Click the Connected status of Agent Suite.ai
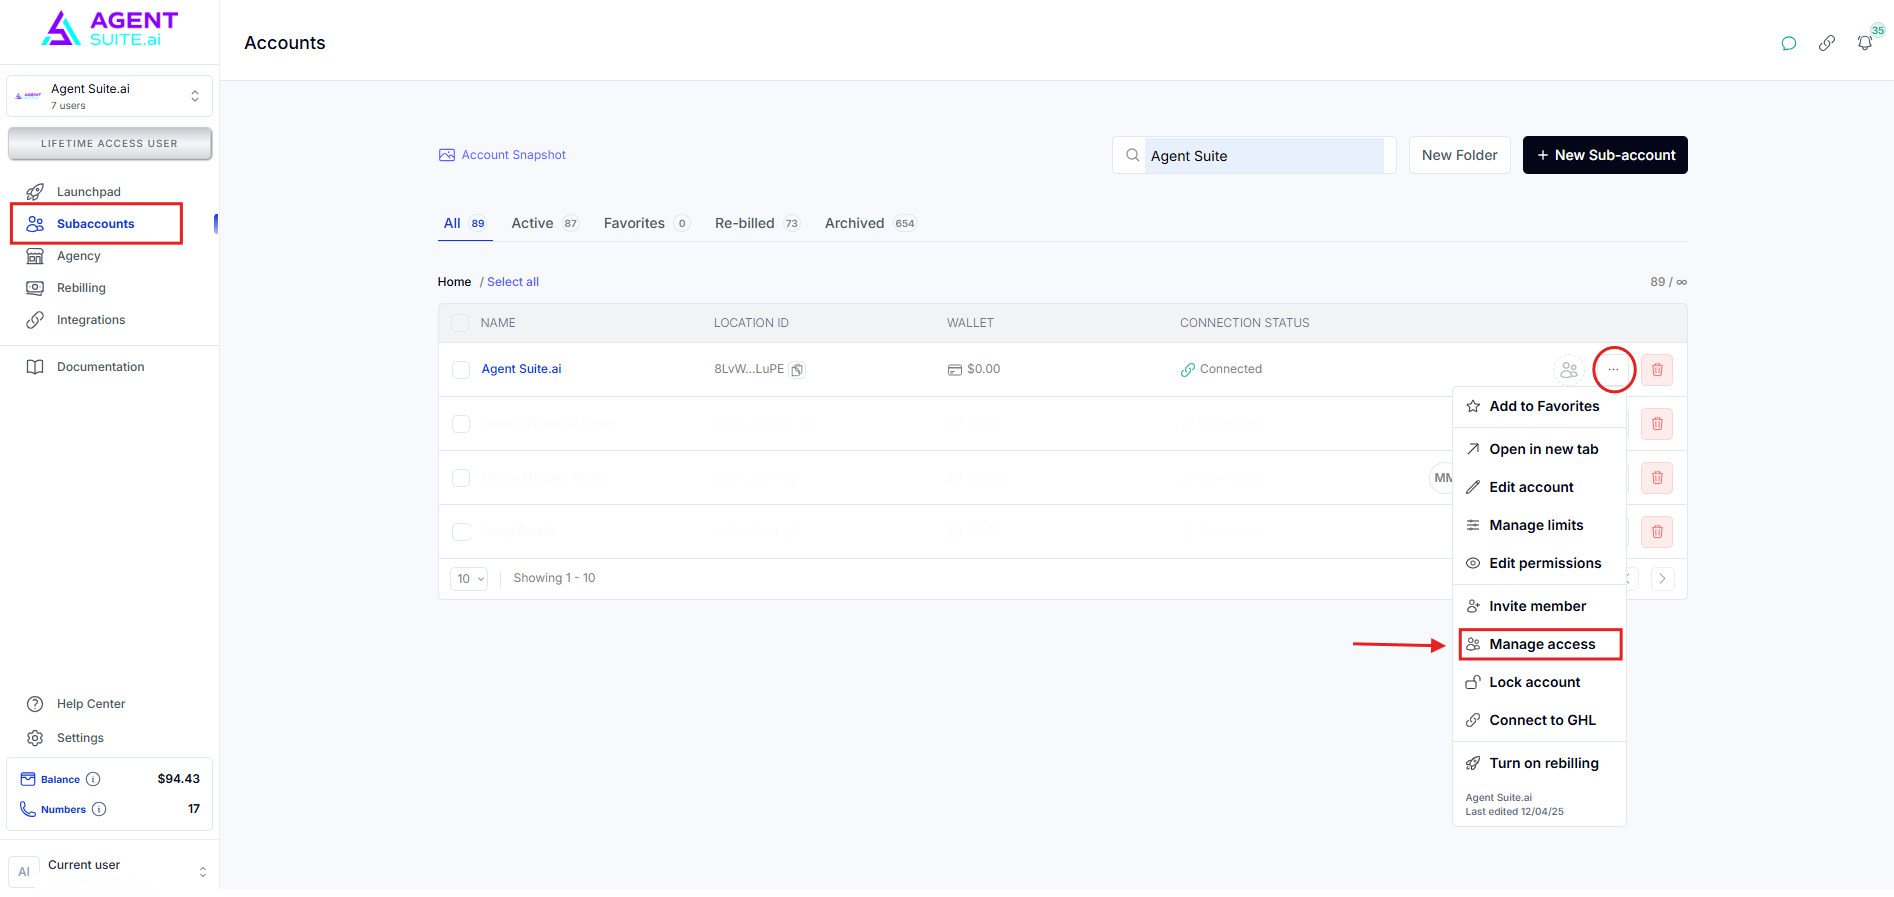The width and height of the screenshot is (1894, 897). [1221, 369]
